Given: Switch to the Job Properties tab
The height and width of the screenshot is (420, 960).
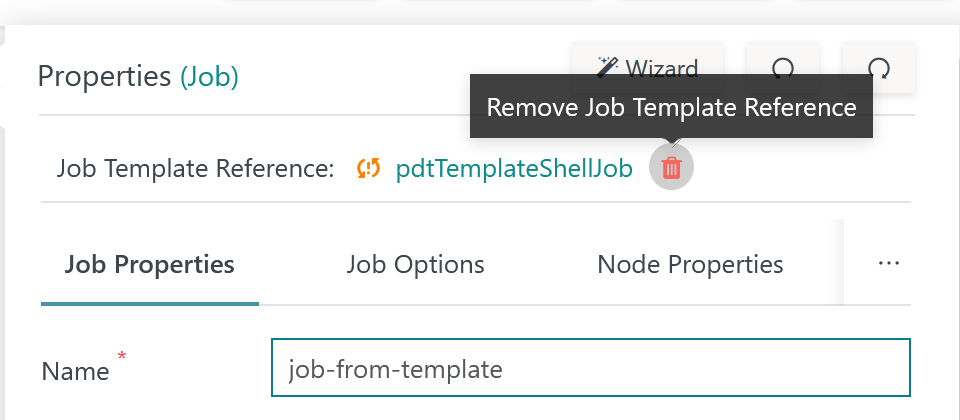Looking at the screenshot, I should click(149, 264).
